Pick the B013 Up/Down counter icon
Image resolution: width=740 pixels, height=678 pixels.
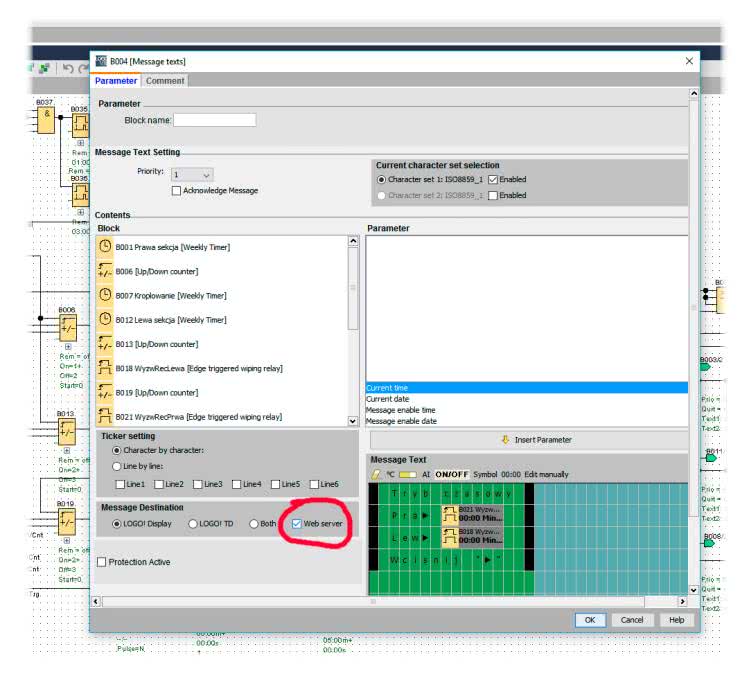[105, 344]
